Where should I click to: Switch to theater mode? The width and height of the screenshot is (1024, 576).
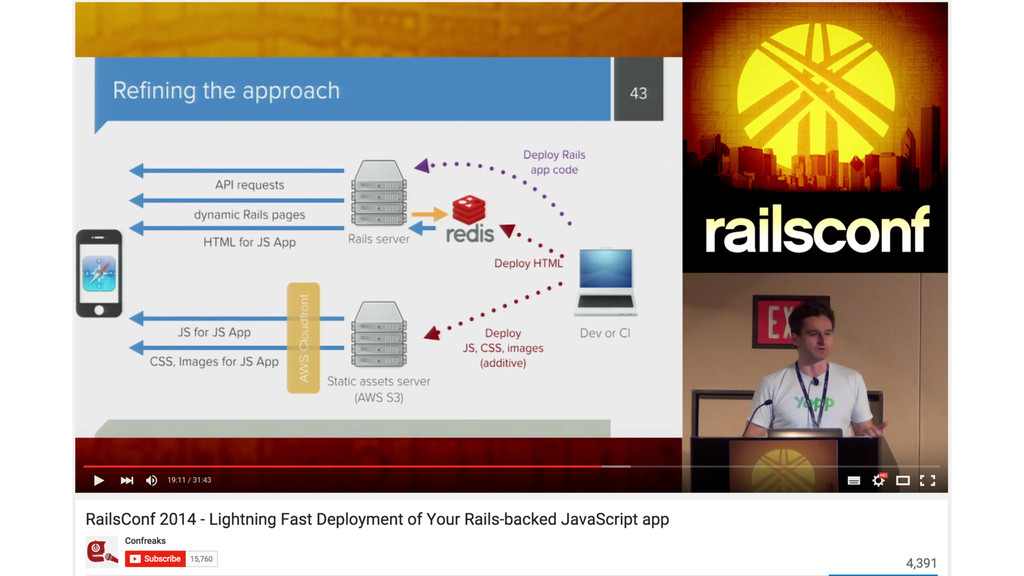pyautogui.click(x=903, y=481)
